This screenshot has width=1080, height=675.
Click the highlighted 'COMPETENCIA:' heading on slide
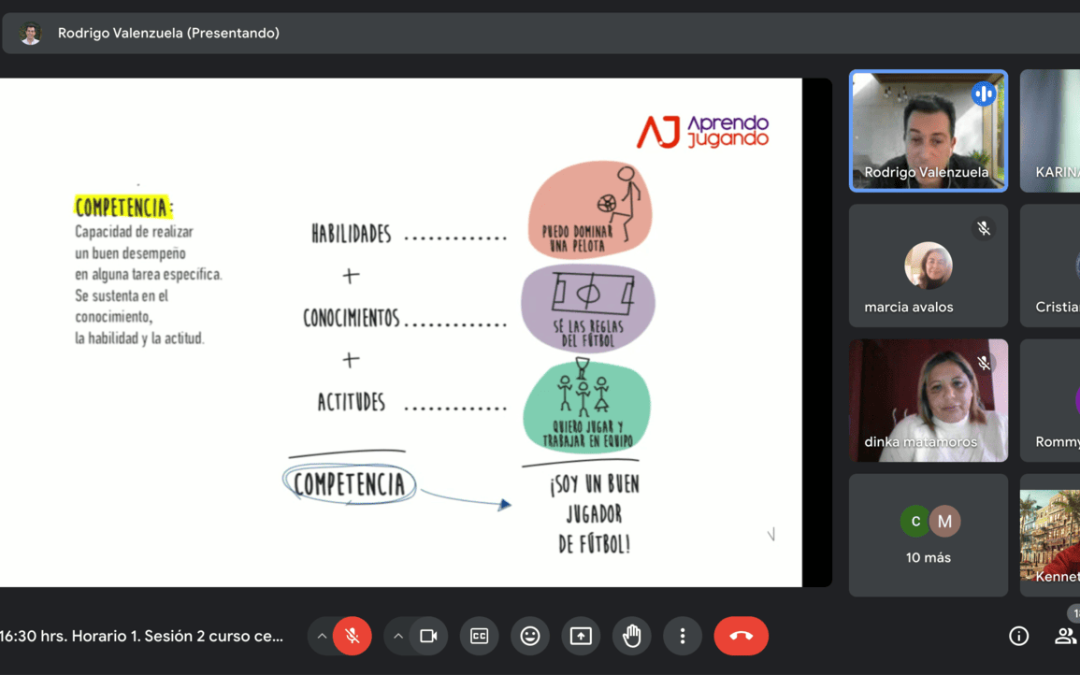coord(124,207)
